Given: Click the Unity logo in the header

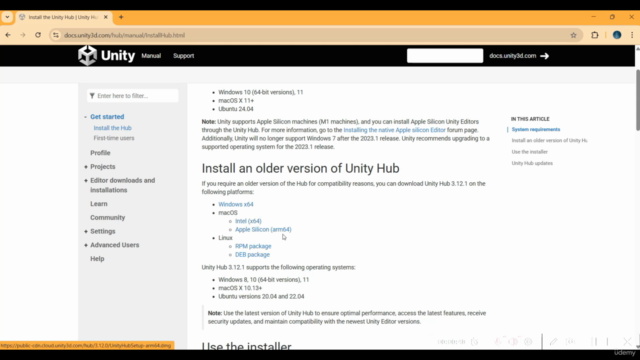Looking at the screenshot, I should [x=107, y=56].
